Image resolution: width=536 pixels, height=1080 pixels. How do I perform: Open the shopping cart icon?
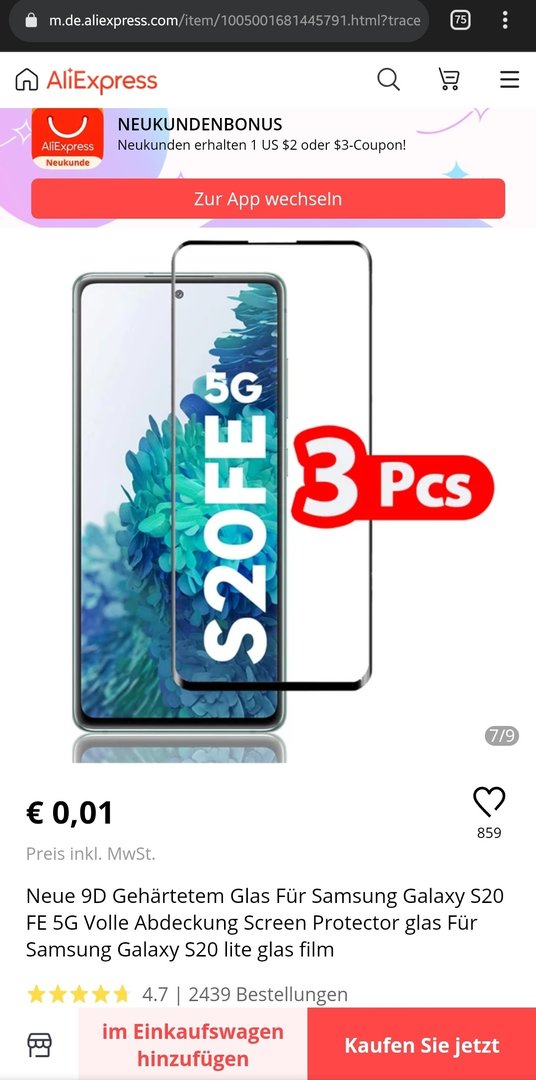(x=449, y=80)
